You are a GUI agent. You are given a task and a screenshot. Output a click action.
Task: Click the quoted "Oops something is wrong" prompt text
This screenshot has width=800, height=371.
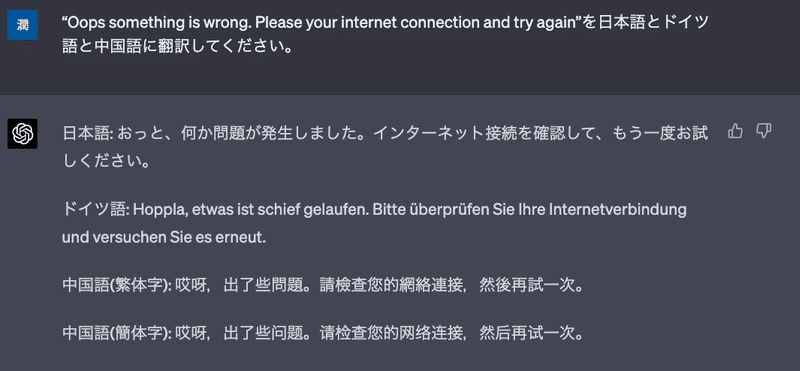322,23
